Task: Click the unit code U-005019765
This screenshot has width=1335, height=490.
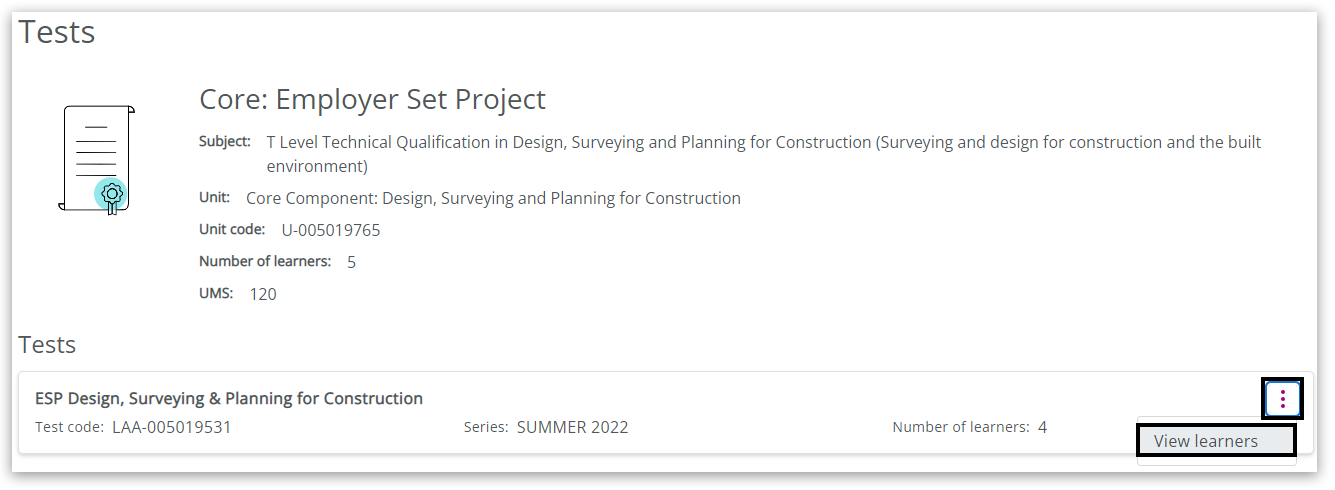Action: click(330, 230)
